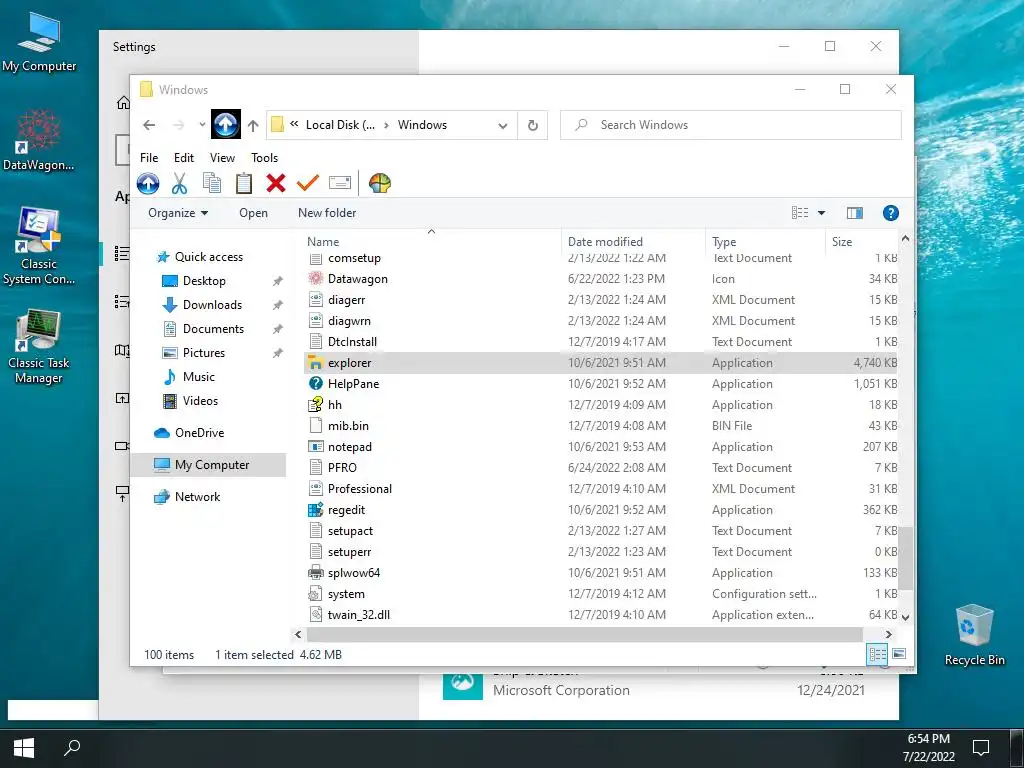The height and width of the screenshot is (768, 1024).
Task: Open the regedit application icon
Action: (315, 510)
